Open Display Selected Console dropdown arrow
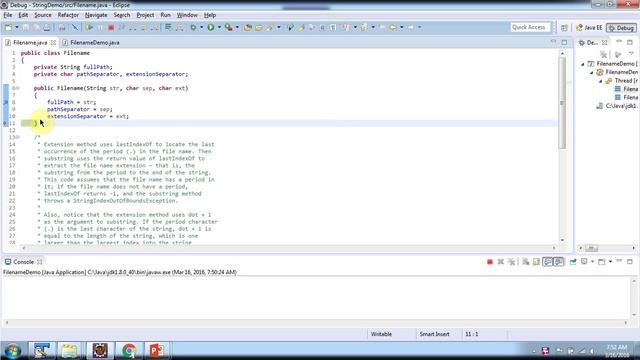Image resolution: width=640 pixels, height=360 pixels. pos(592,262)
